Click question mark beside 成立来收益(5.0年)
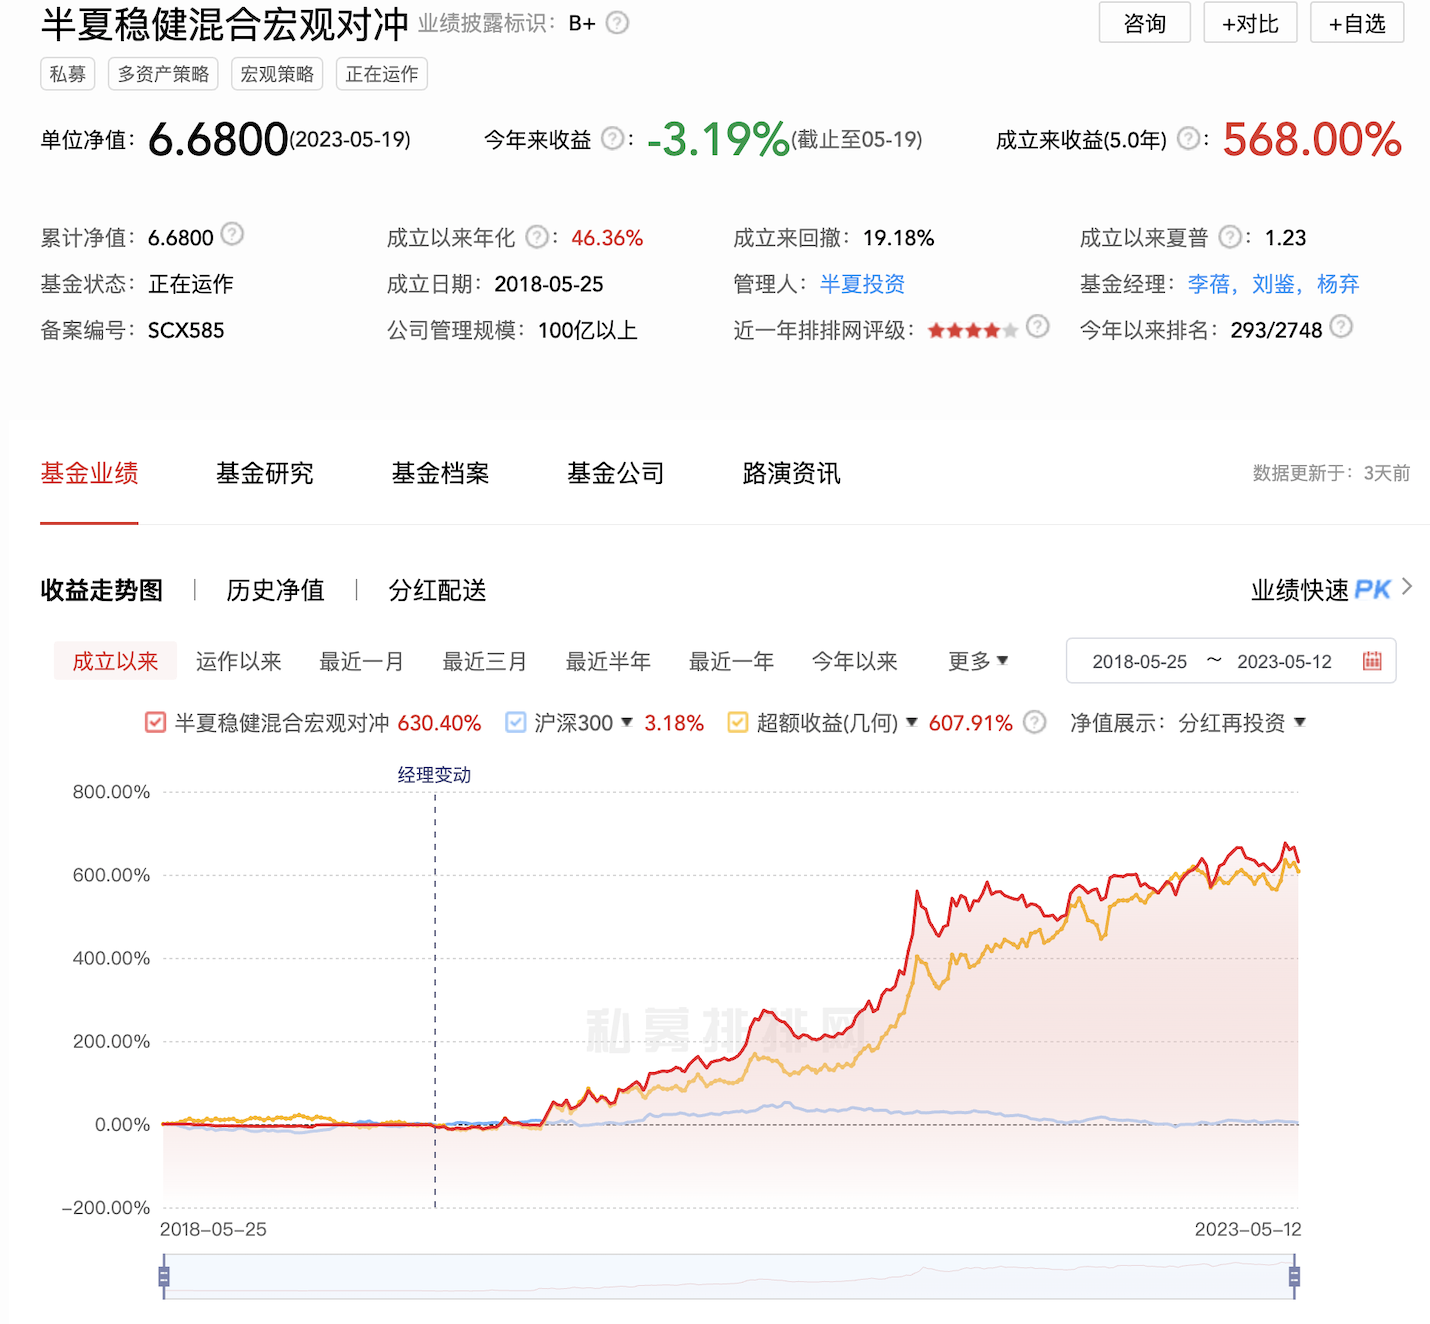Viewport: 1430px width, 1324px height. point(1188,139)
